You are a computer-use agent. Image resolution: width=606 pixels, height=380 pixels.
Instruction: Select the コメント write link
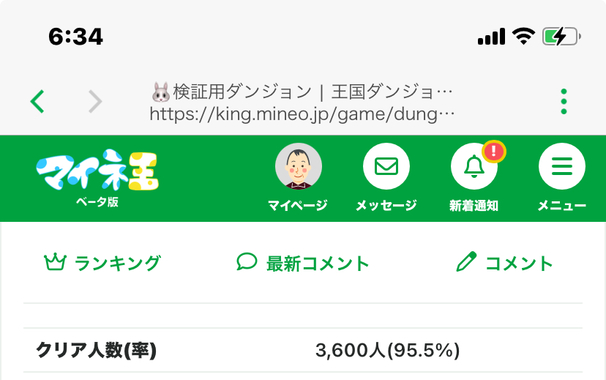[505, 263]
